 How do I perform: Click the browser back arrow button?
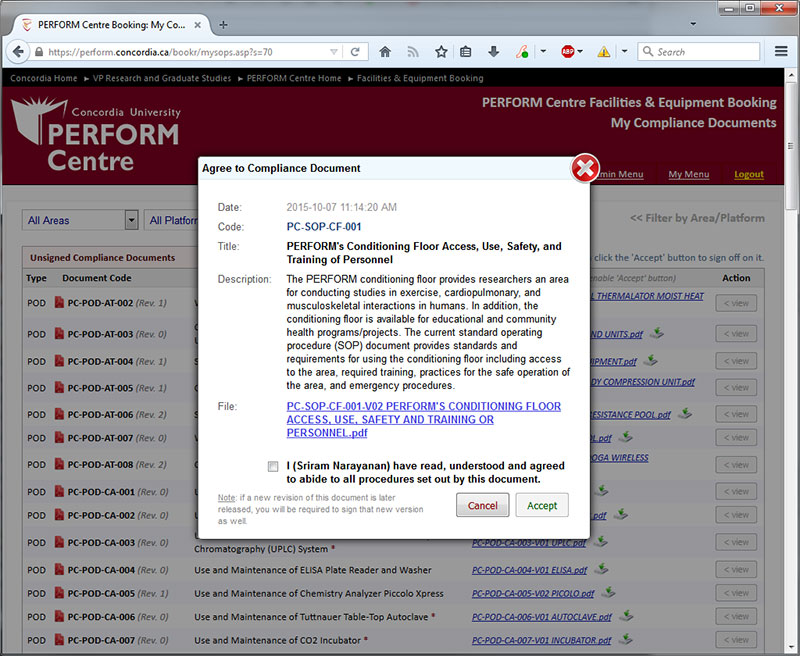click(18, 51)
